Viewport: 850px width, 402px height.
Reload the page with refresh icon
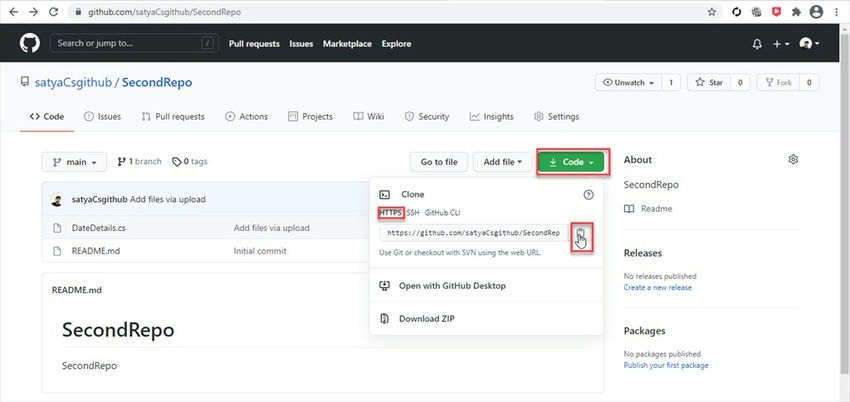tap(53, 12)
